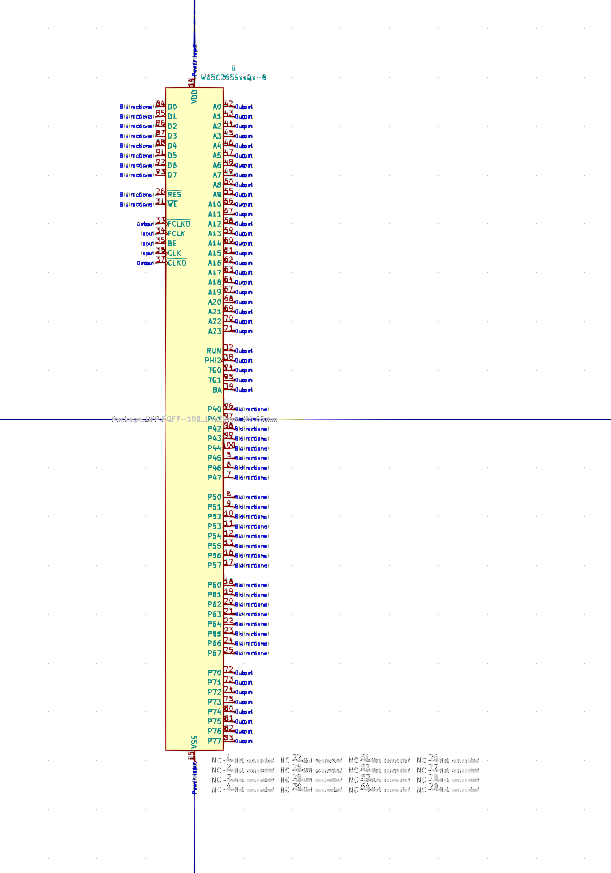Click the P40 bidirectional port pin
Viewport: 611px width, 873px height.
point(228,409)
